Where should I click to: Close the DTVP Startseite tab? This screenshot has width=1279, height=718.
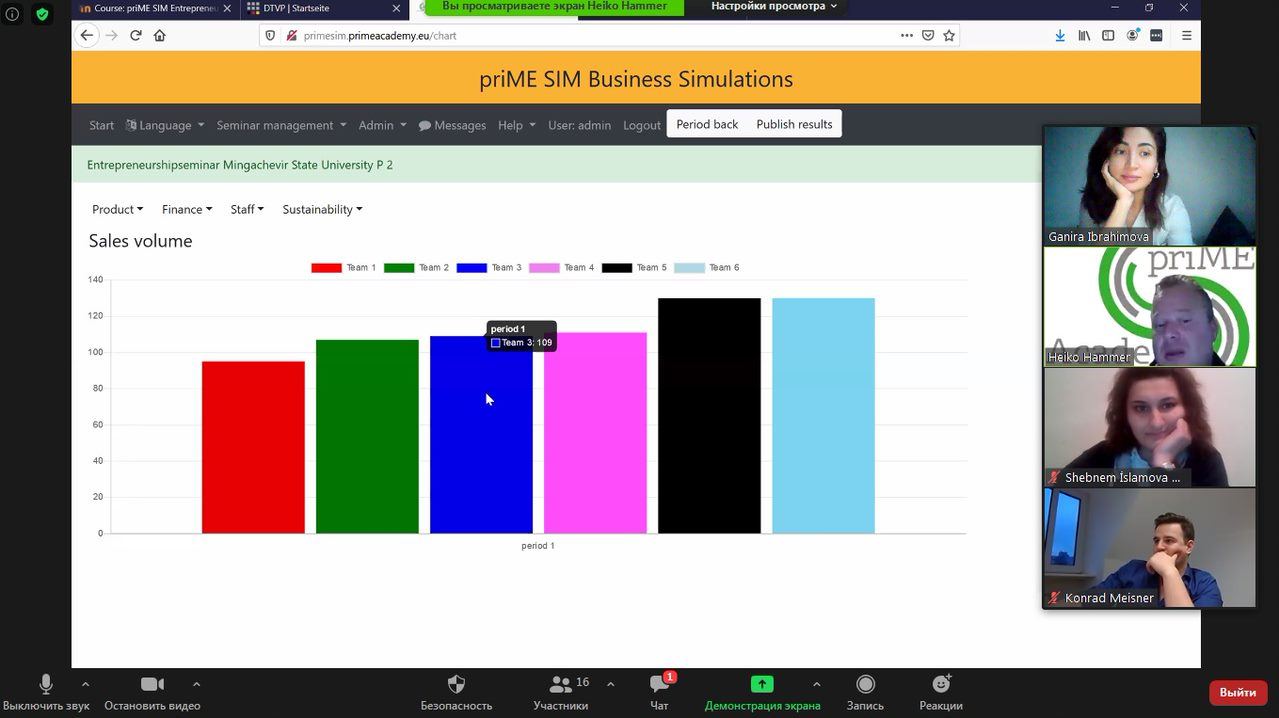397,8
